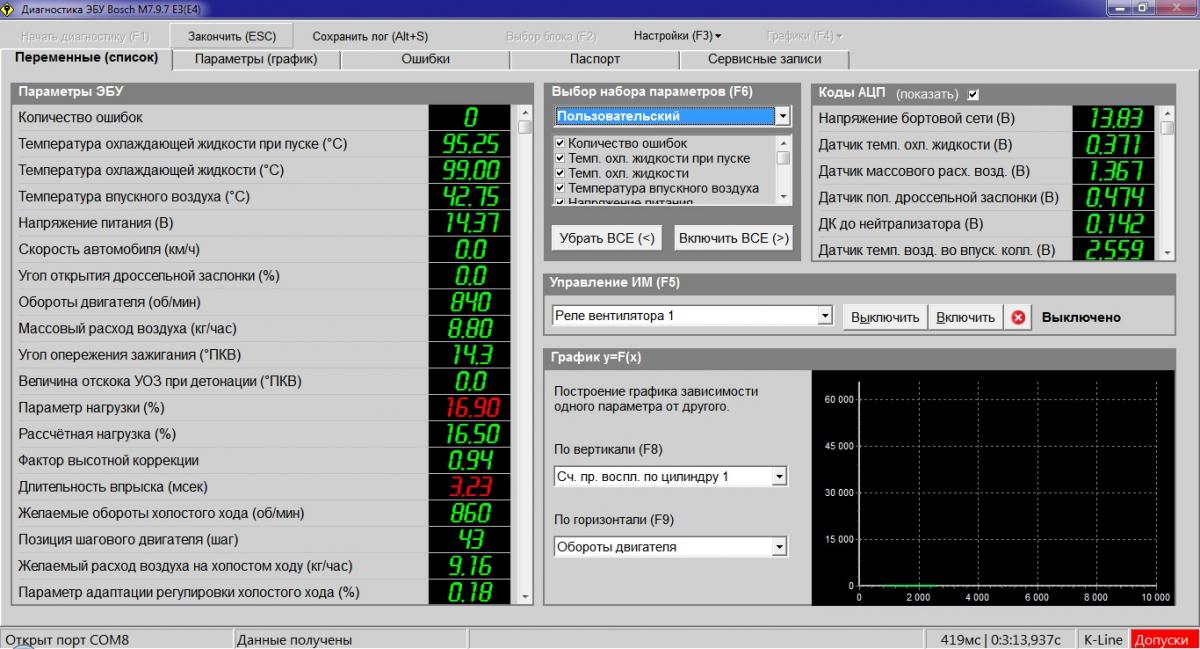Open horizontal axis dropdown 'Обороты двигателя'
Viewport: 1200px width, 649px height.
tap(779, 547)
